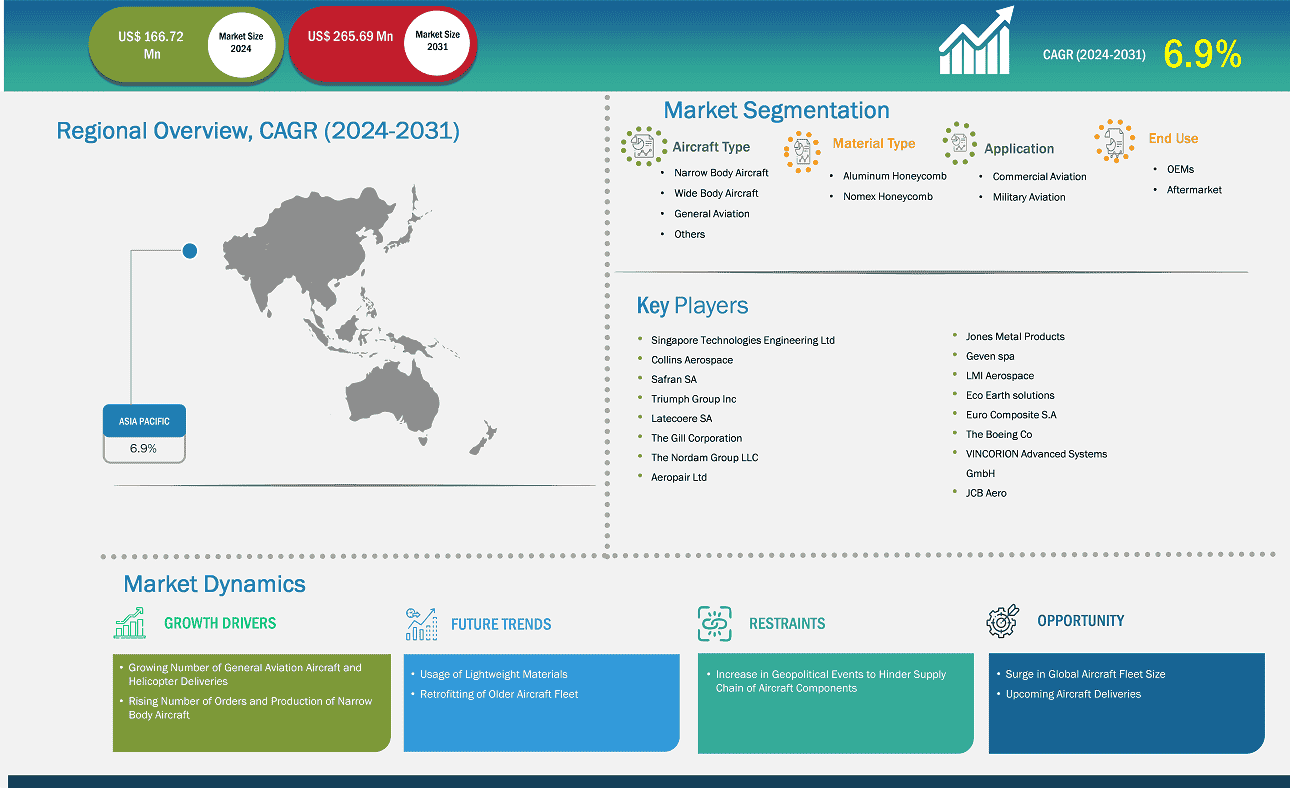Click The Gill Corporation entry
This screenshot has height=788, width=1290.
coord(696,438)
